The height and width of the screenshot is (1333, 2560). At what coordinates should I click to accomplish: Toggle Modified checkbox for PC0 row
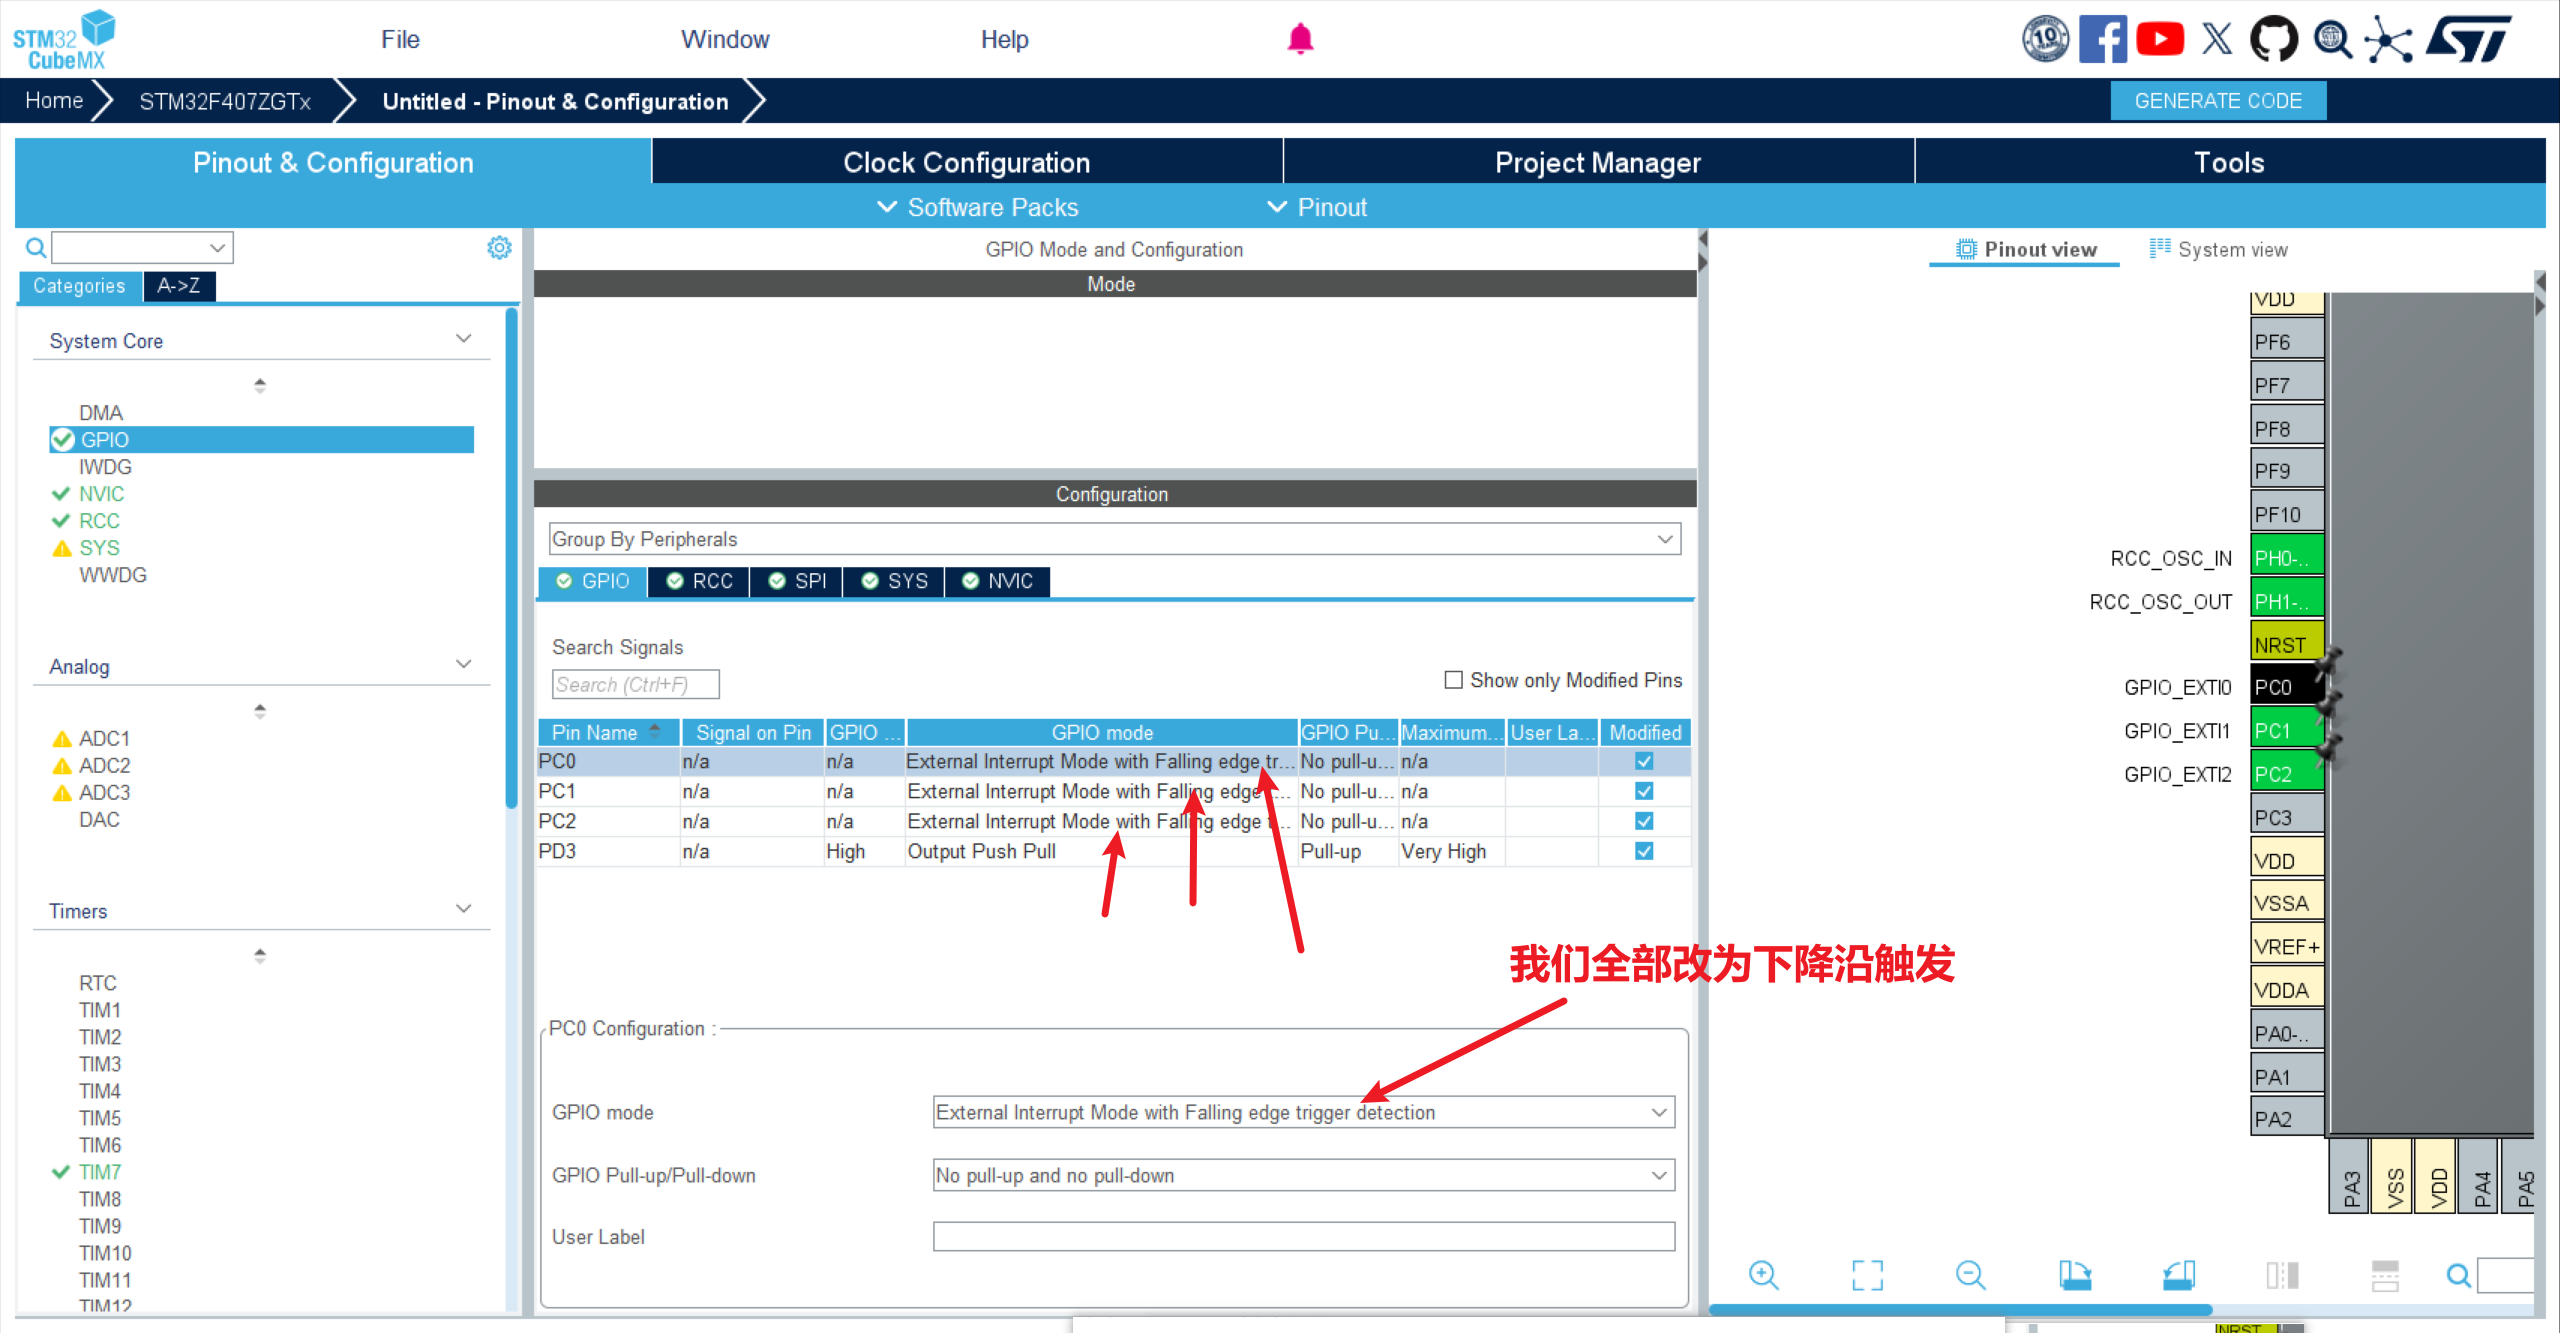coord(1644,761)
